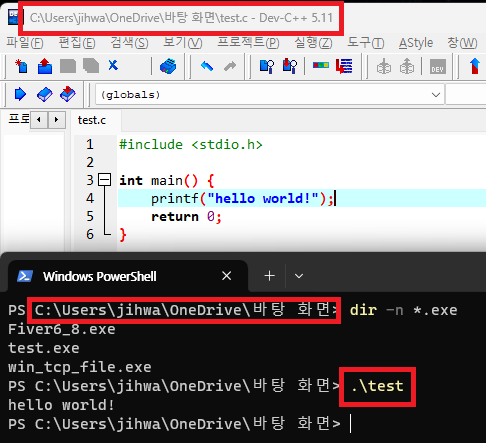Click the blue right-arrow Insert icon
Screen dimensions: 486x443
tap(20, 94)
